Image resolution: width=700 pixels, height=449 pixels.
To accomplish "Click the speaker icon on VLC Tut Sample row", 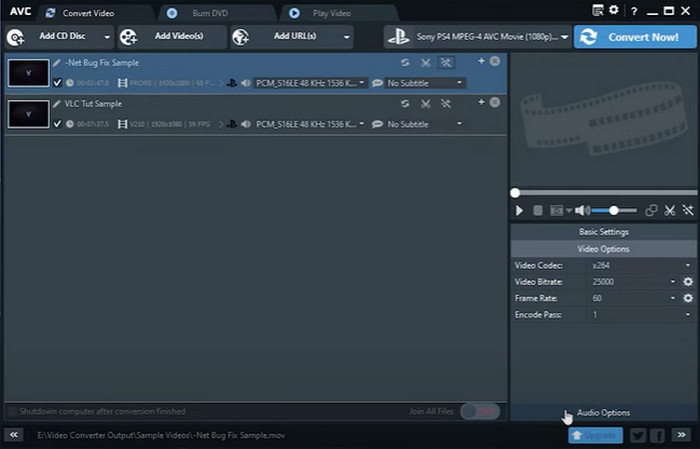I will (246, 124).
